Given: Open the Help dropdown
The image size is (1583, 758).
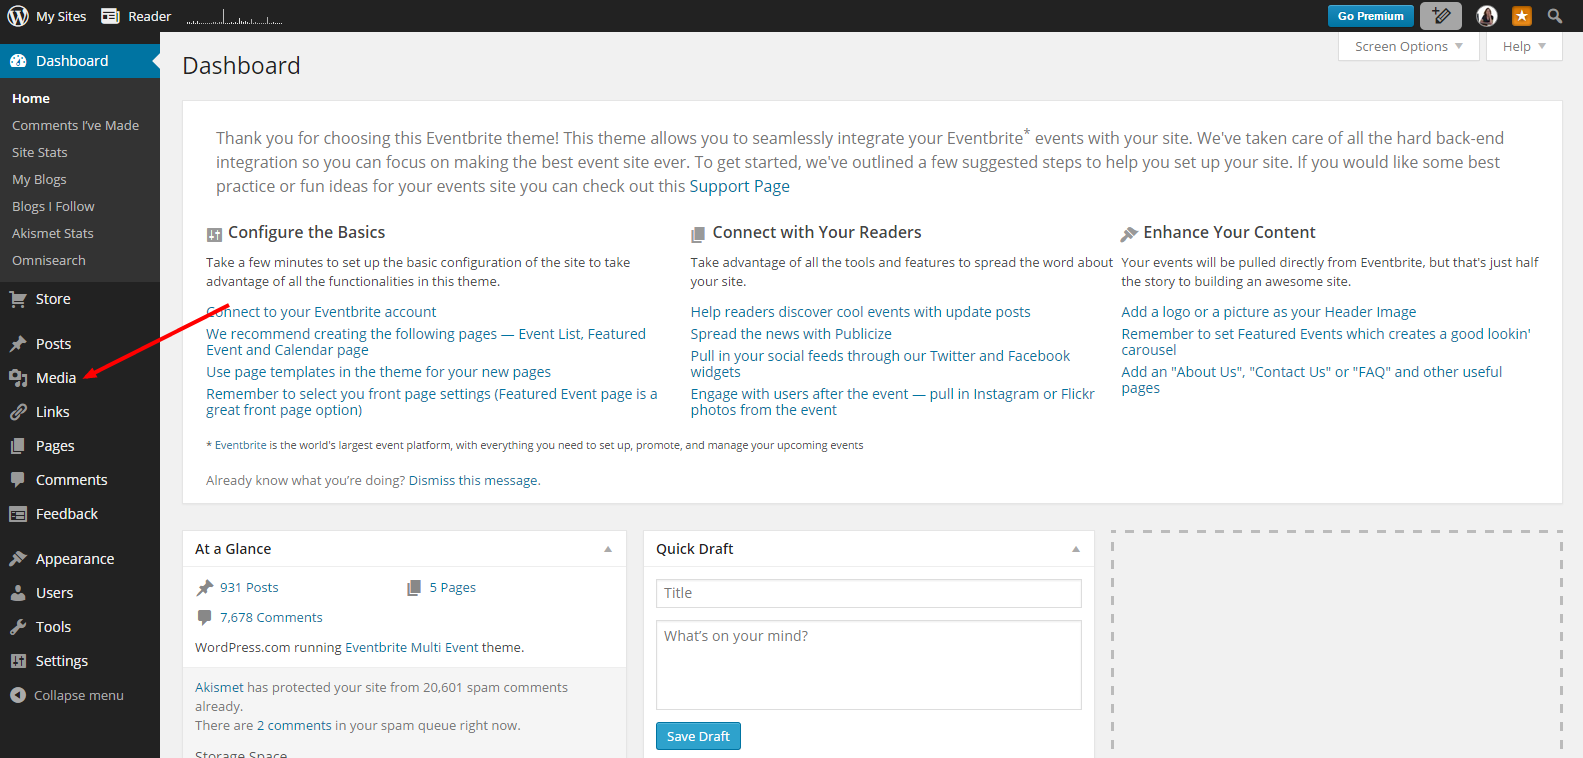Looking at the screenshot, I should (x=1524, y=47).
